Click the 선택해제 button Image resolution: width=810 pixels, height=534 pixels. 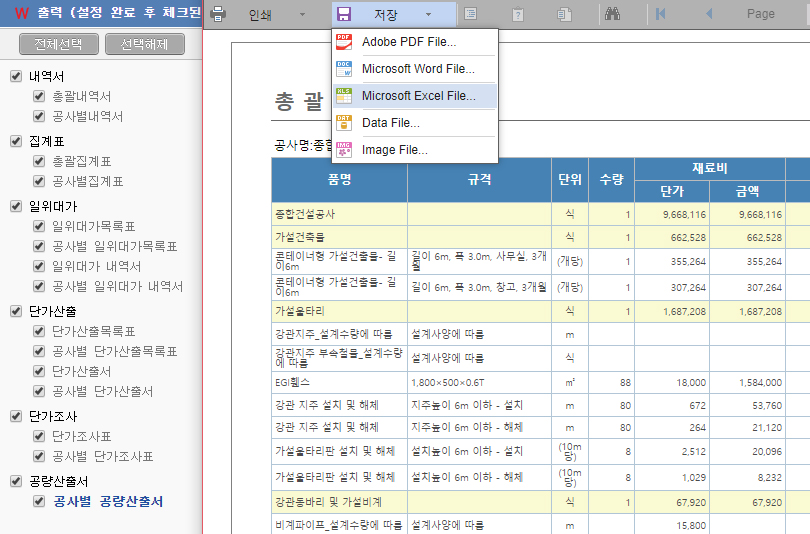145,44
